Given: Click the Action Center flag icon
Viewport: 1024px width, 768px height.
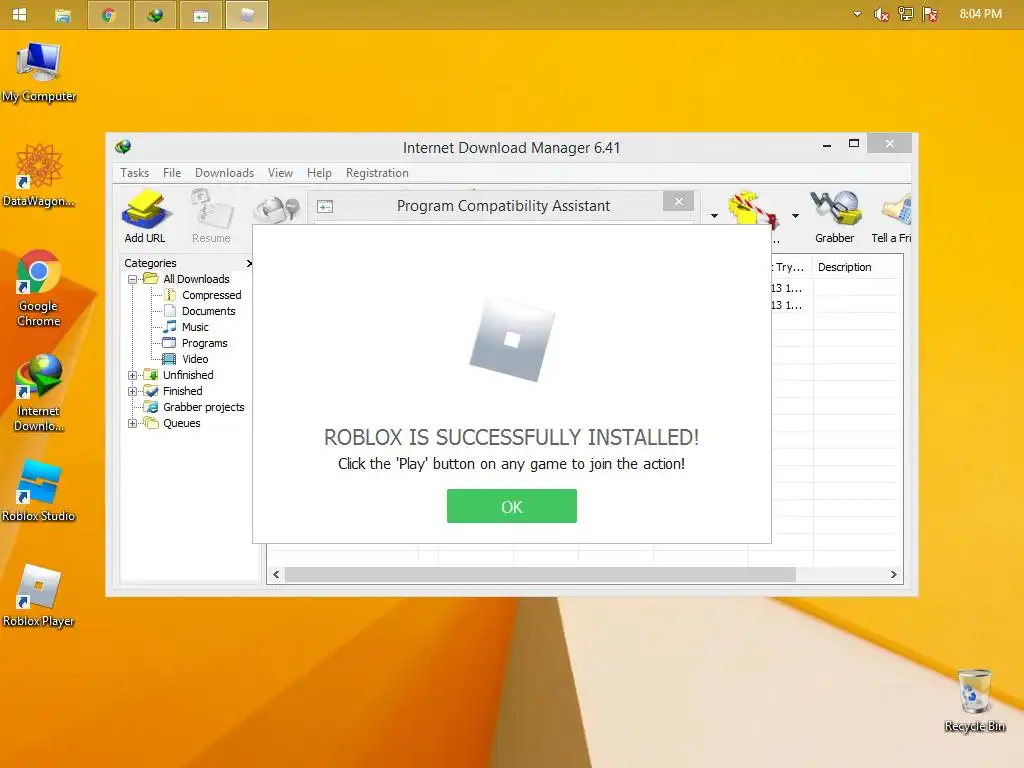Looking at the screenshot, I should click(x=930, y=14).
